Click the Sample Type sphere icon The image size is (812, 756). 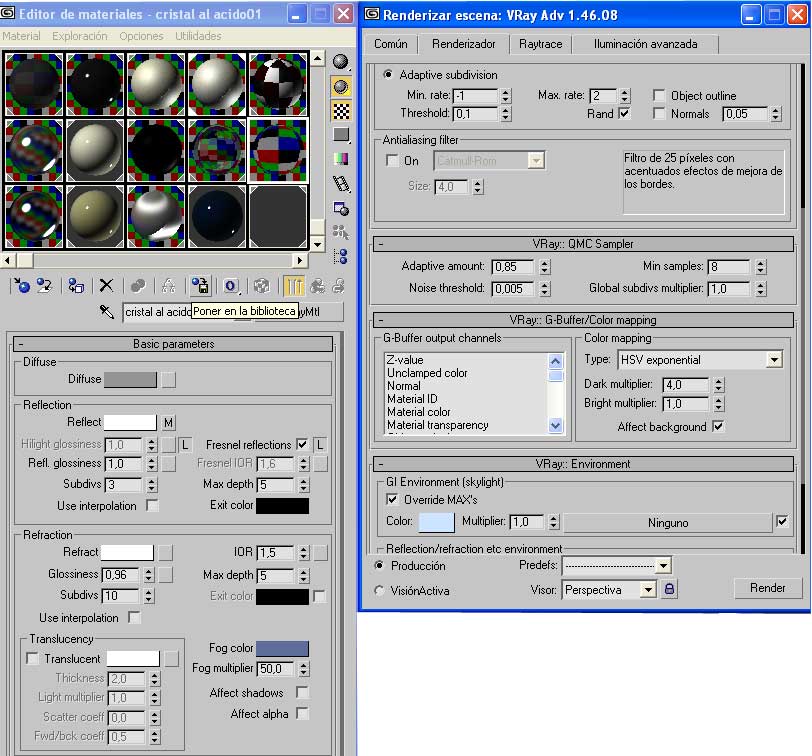[x=340, y=63]
